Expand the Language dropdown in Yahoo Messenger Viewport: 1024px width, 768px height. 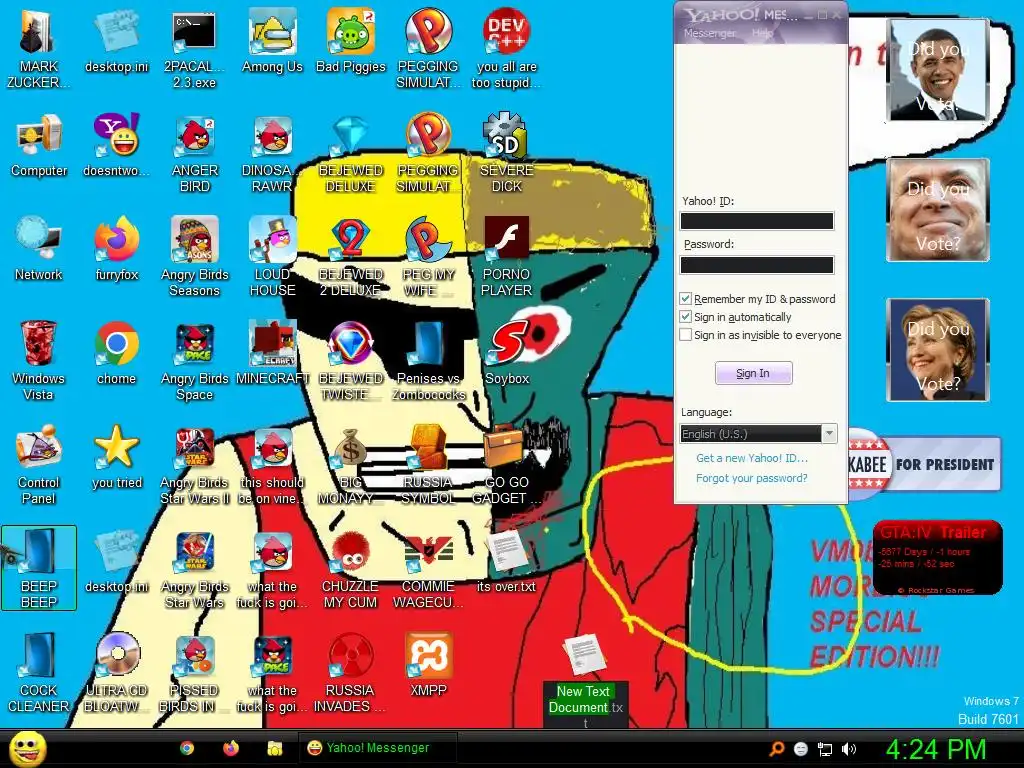tap(829, 434)
